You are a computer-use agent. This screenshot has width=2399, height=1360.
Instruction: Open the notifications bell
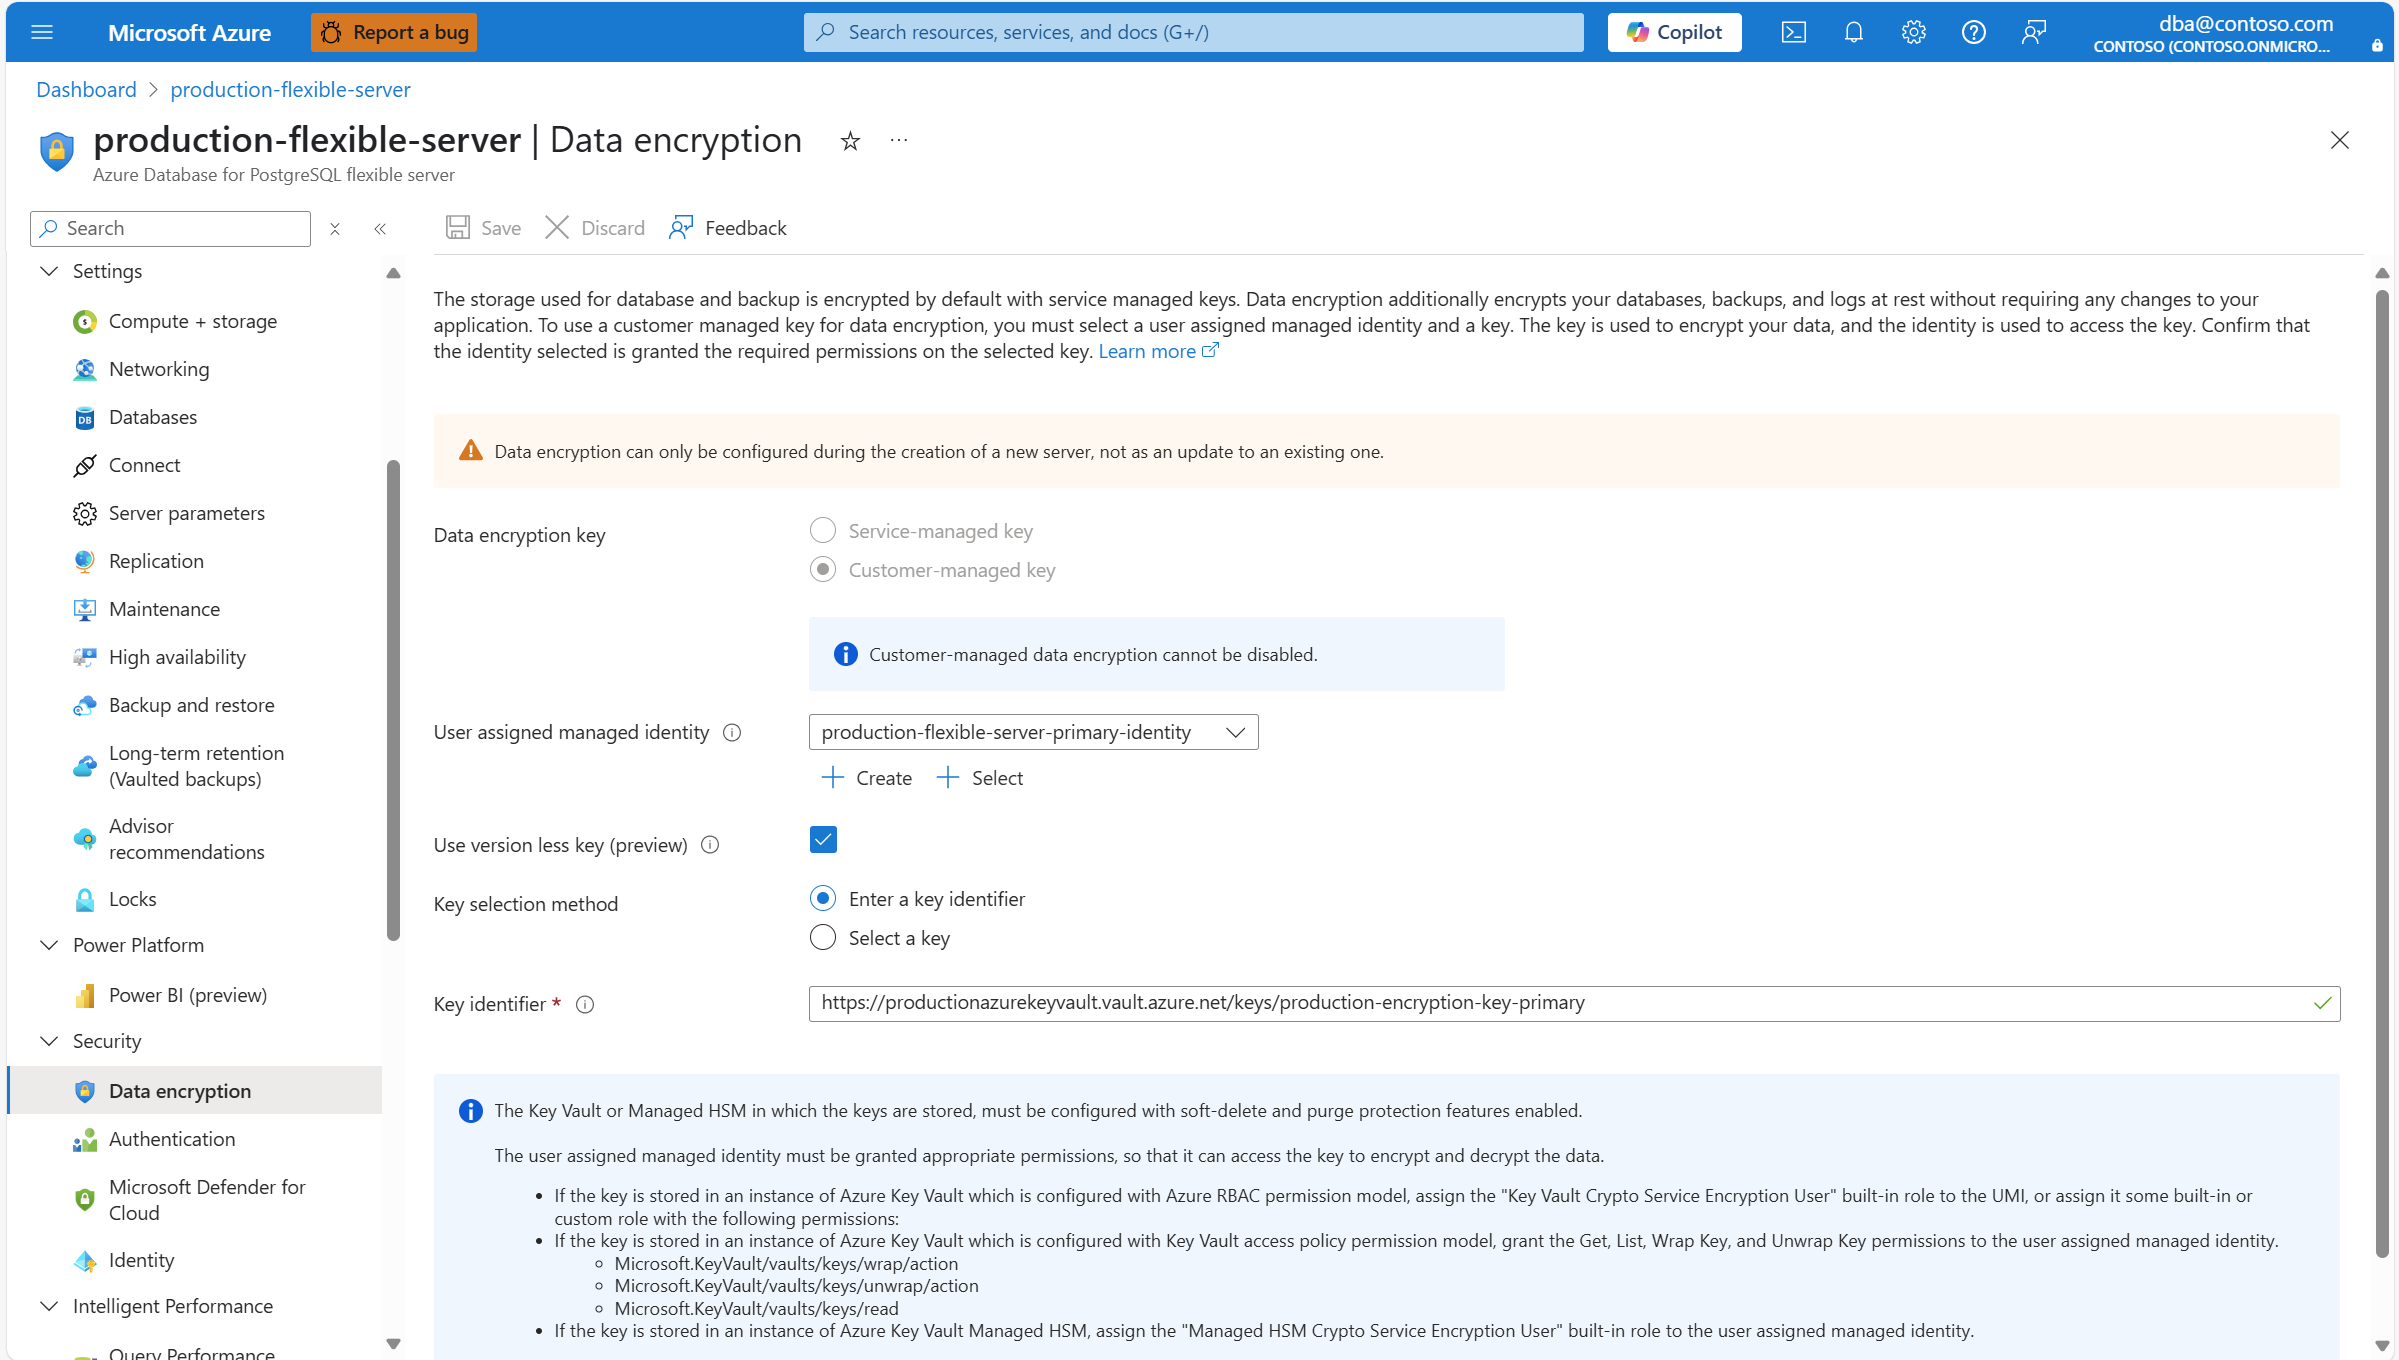[x=1853, y=32]
